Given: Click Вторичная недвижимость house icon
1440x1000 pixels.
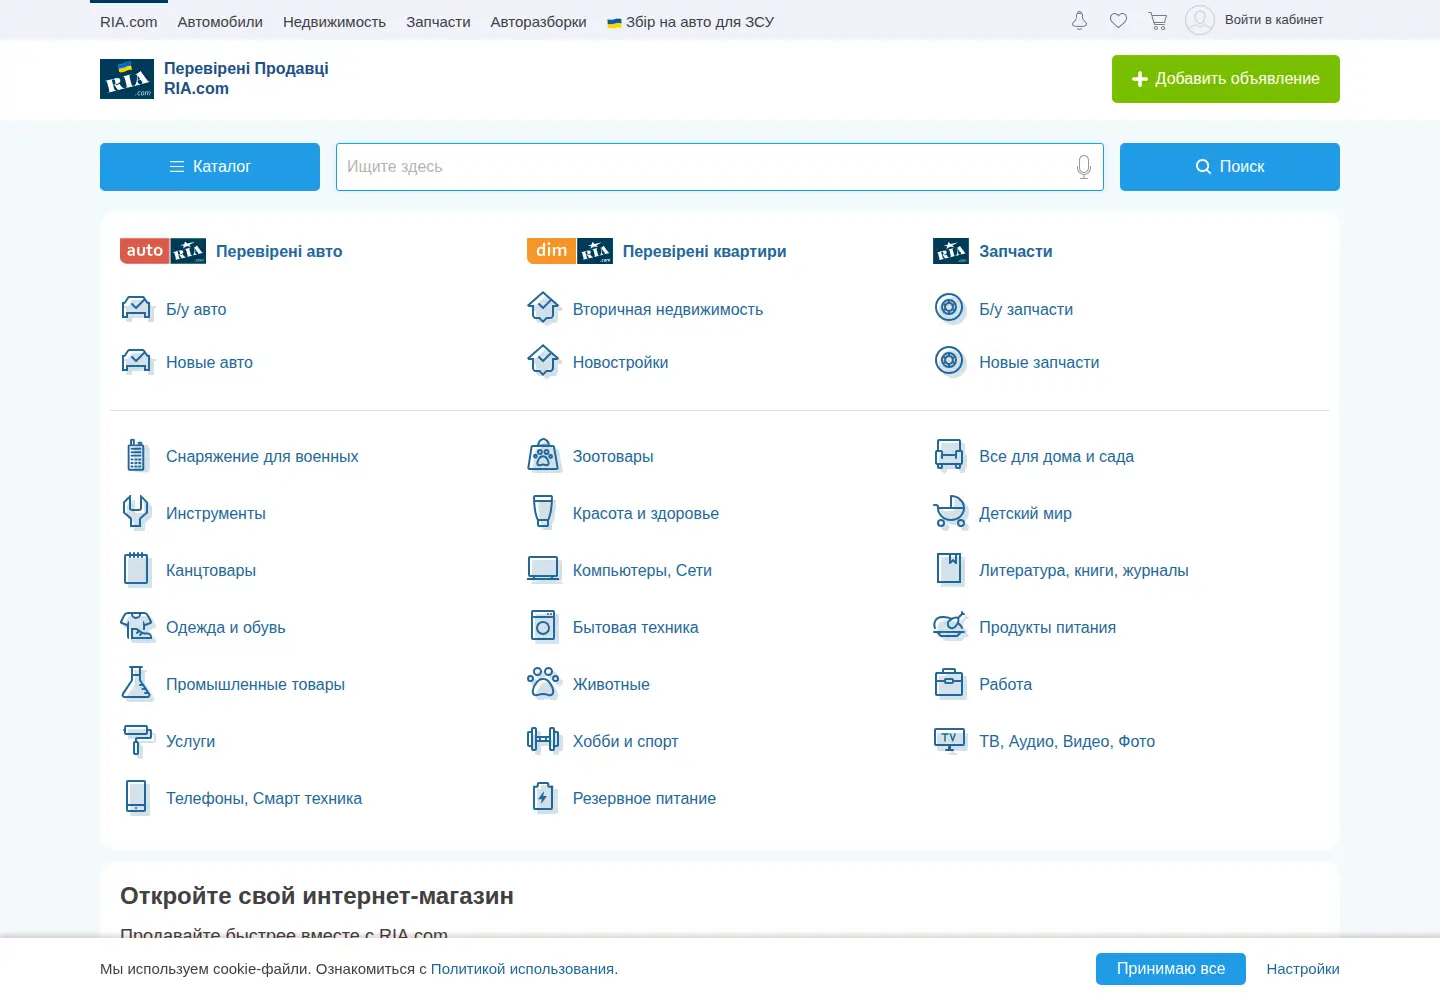Looking at the screenshot, I should (544, 309).
